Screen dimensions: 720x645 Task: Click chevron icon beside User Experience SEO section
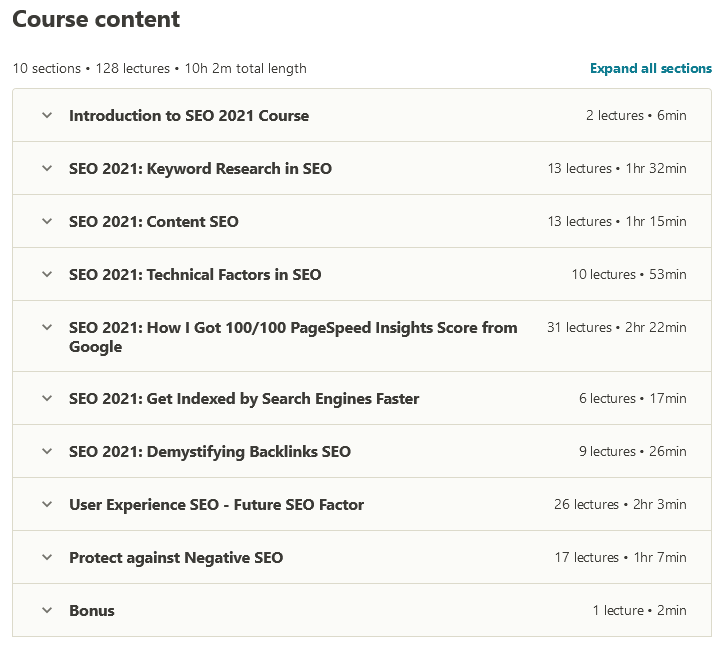46,504
